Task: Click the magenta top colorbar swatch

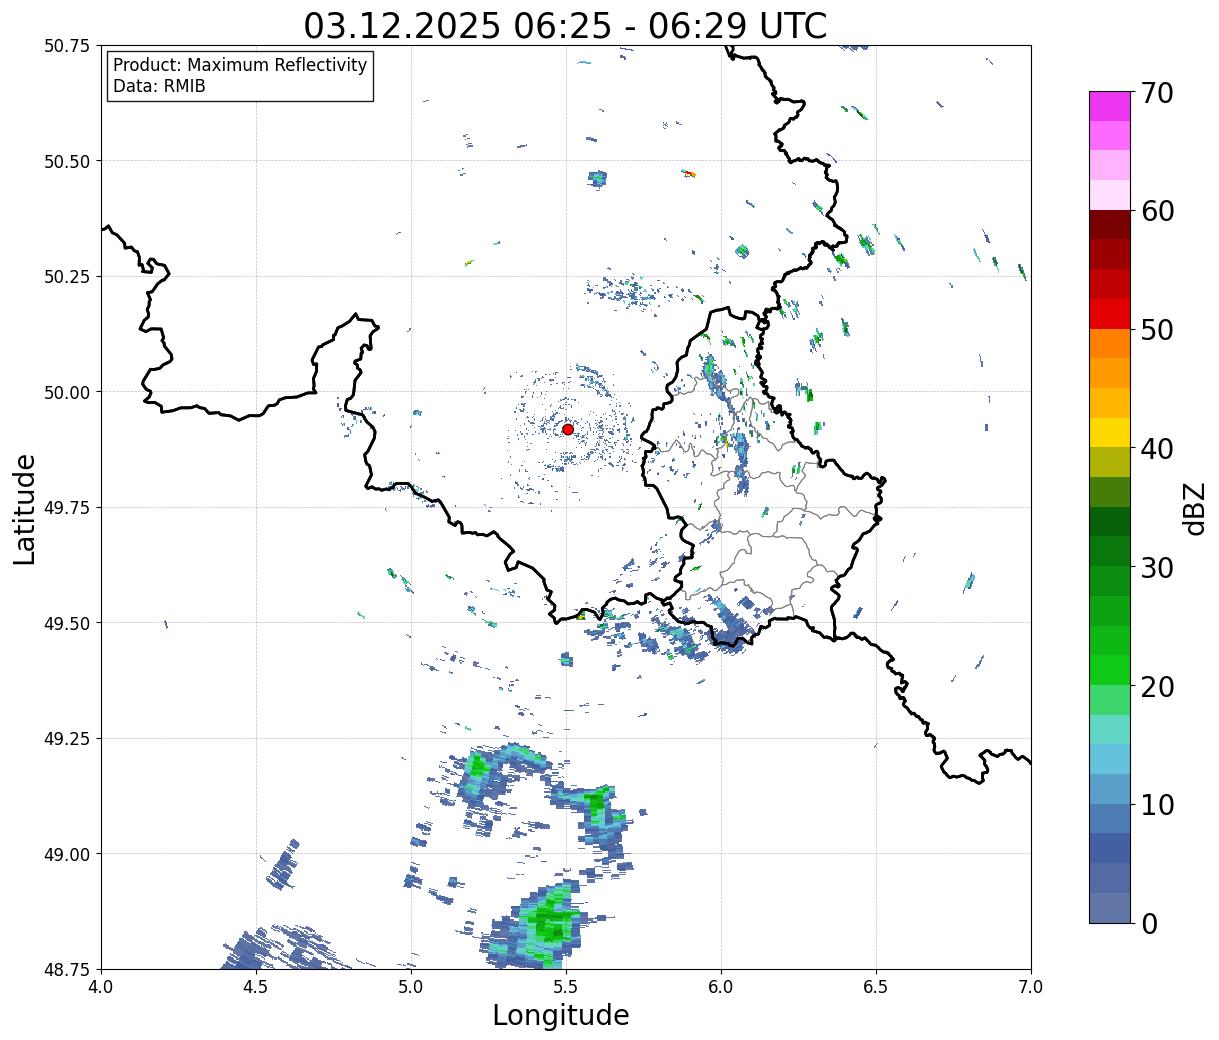Action: 1110,106
